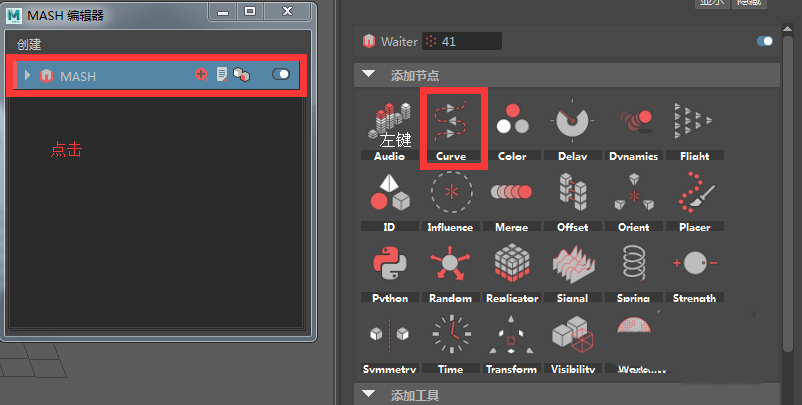
Task: Click the cubes icon on MASH row
Action: pos(241,75)
